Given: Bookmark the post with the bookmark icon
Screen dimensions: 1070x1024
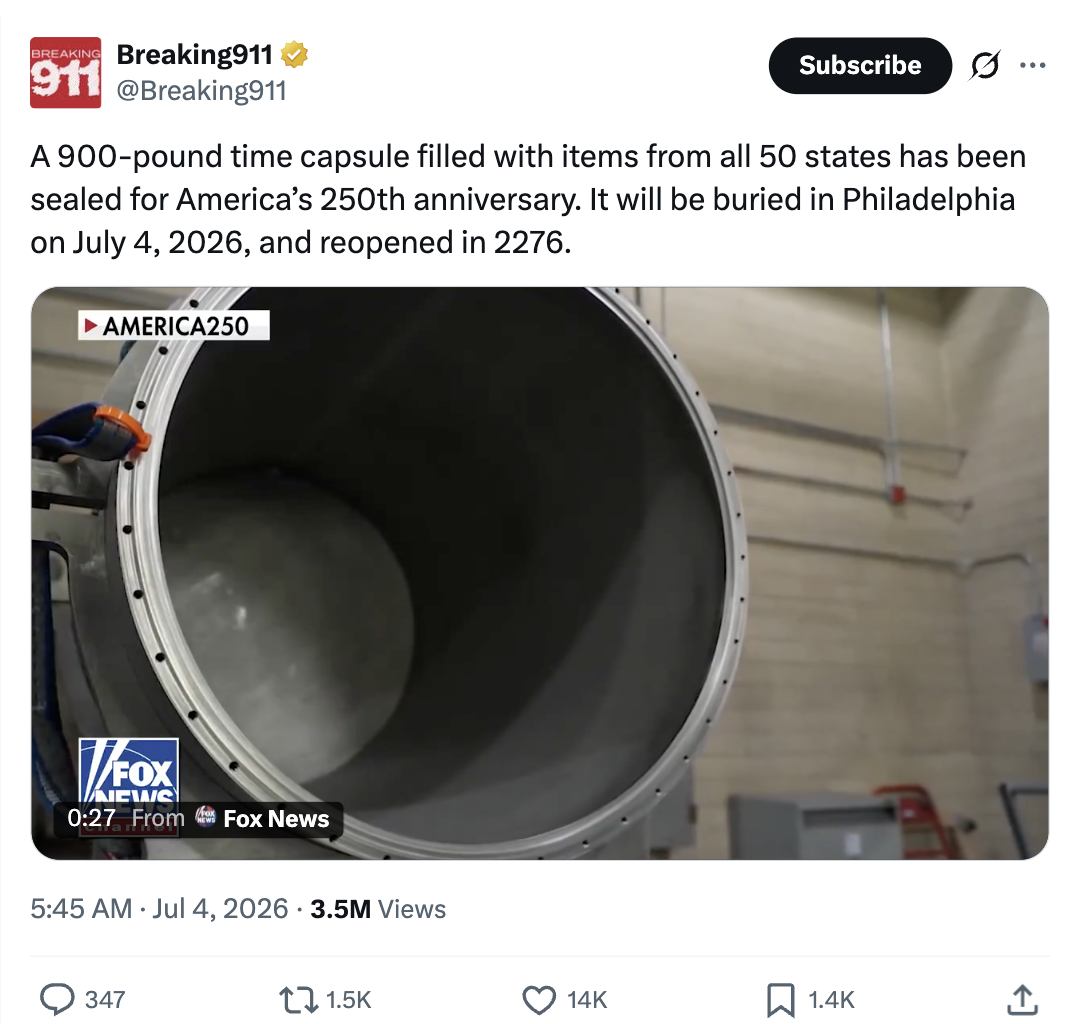Looking at the screenshot, I should coord(781,999).
